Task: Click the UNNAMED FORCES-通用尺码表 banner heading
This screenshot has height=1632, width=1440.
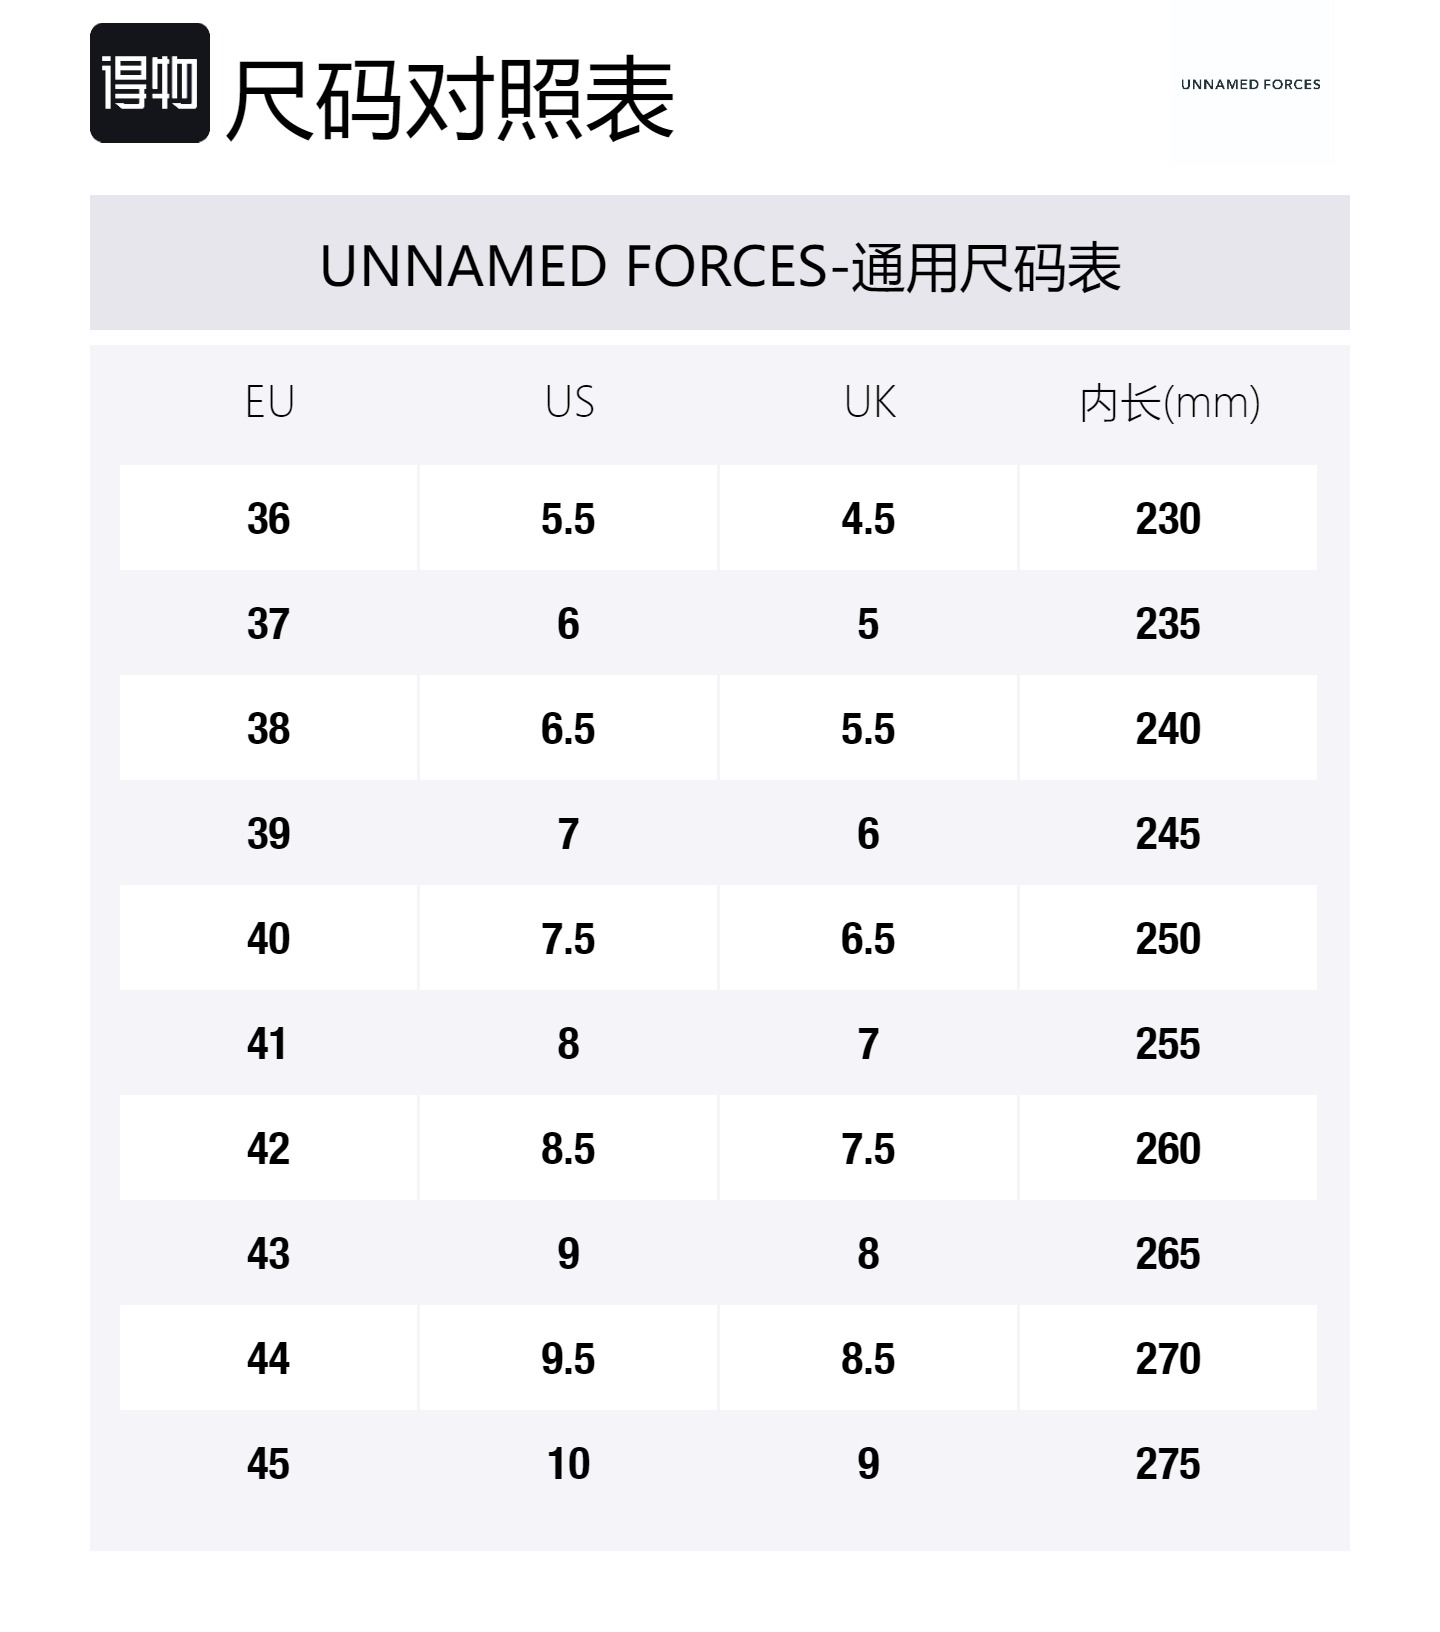Action: click(x=720, y=266)
